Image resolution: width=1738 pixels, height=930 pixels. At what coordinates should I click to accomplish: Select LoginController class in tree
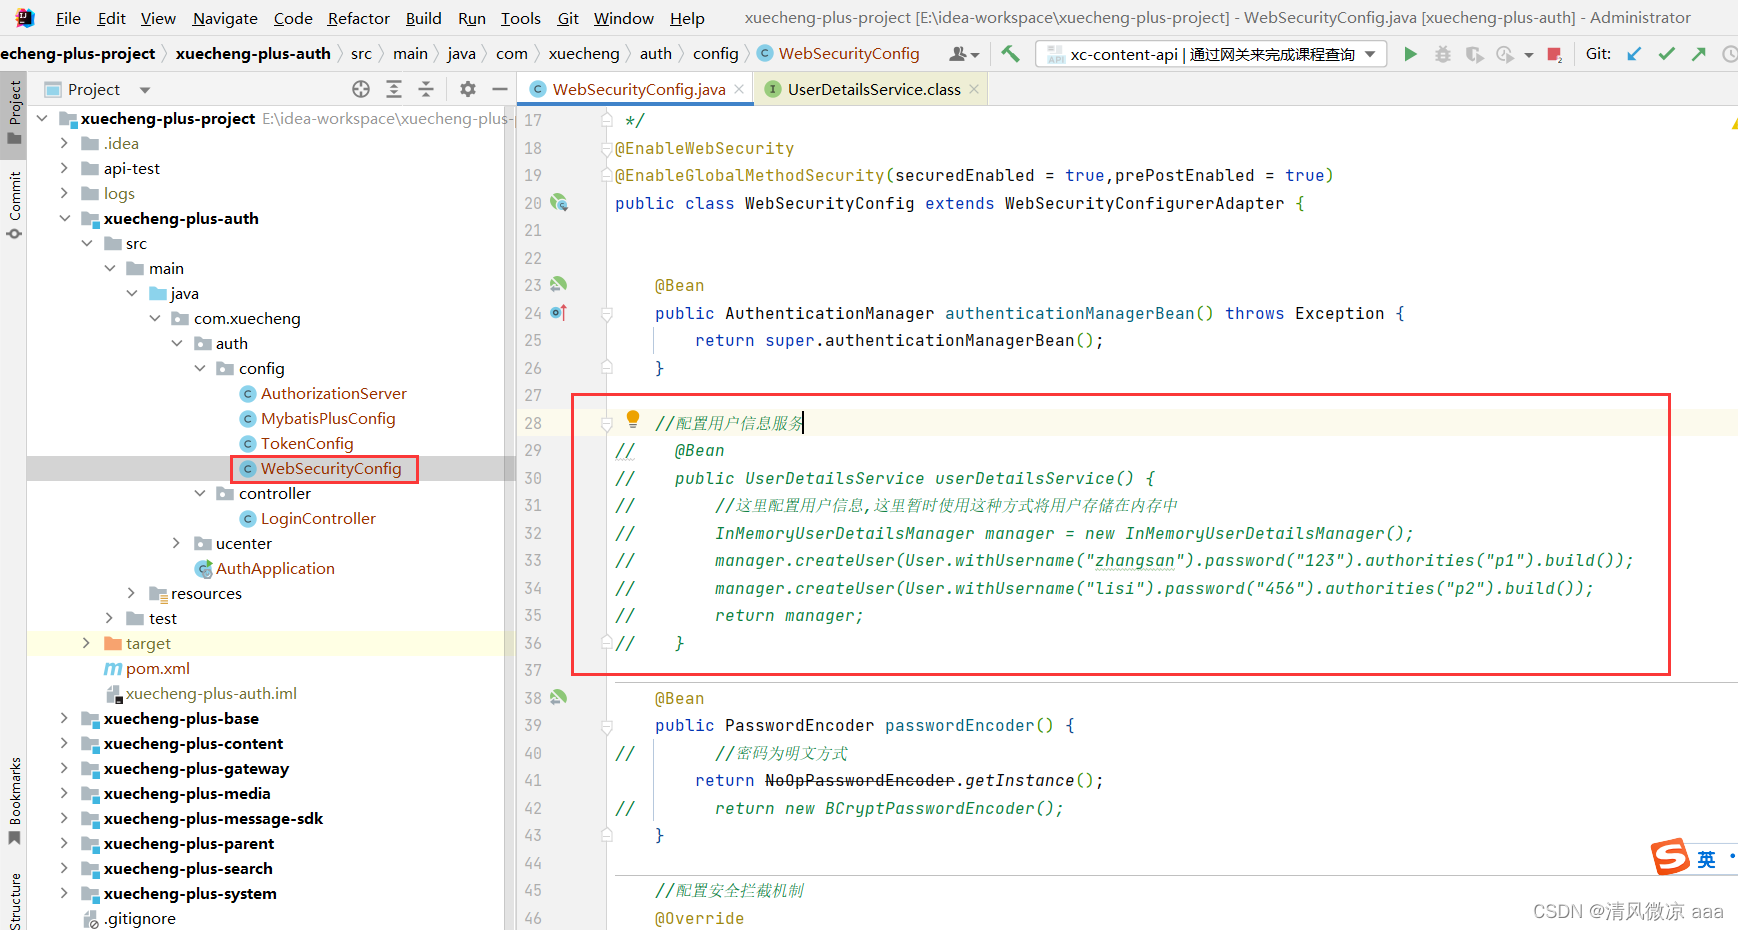click(318, 518)
